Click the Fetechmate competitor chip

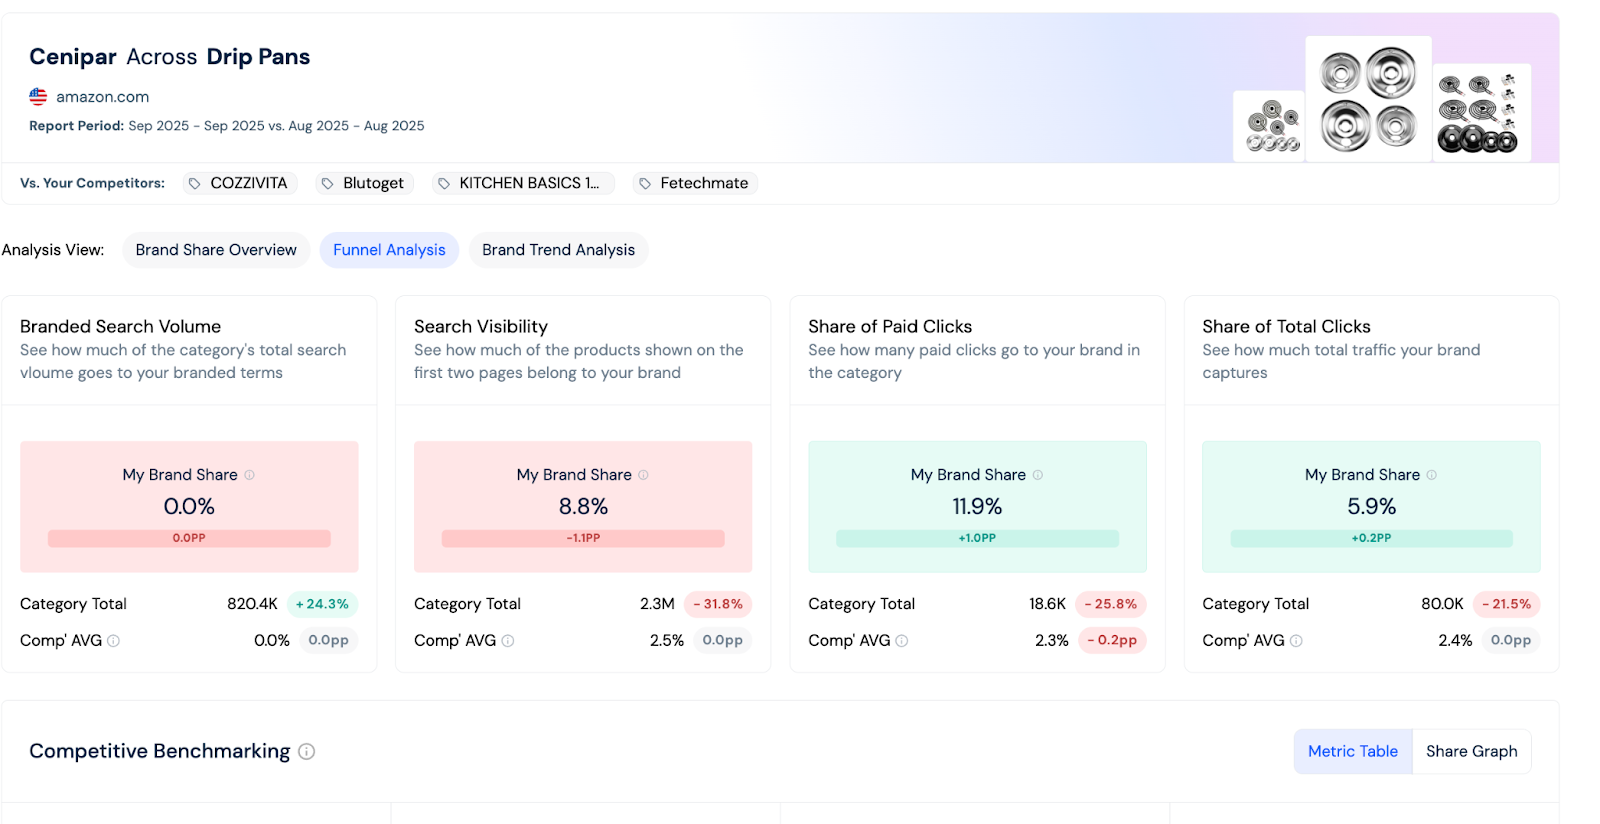click(695, 184)
